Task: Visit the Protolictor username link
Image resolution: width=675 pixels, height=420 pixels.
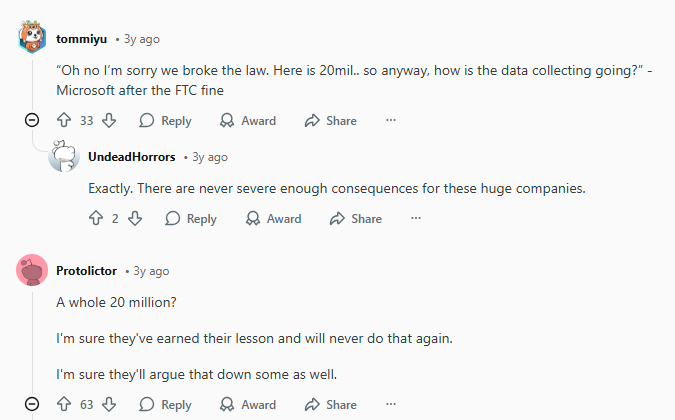Action: (x=86, y=271)
